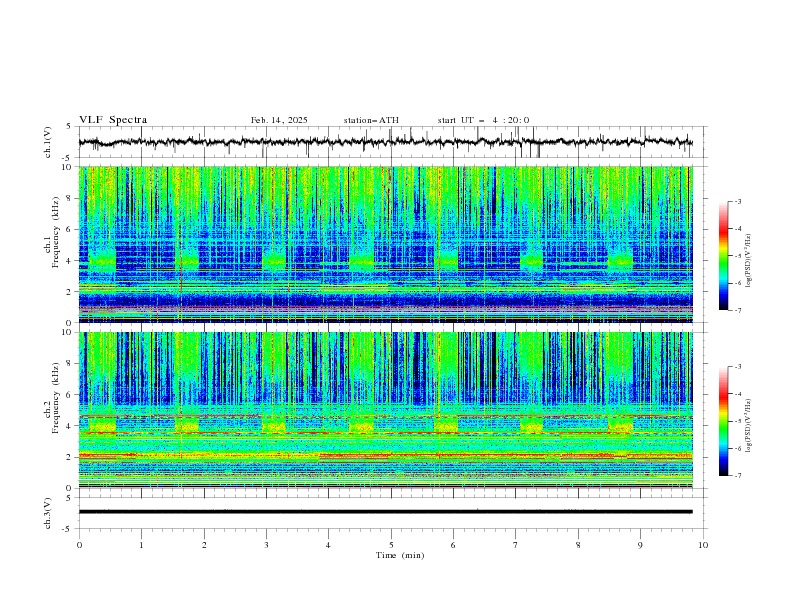792x612 pixels.
Task: Click inside the ch.2 spectrogram panel
Action: (386, 410)
